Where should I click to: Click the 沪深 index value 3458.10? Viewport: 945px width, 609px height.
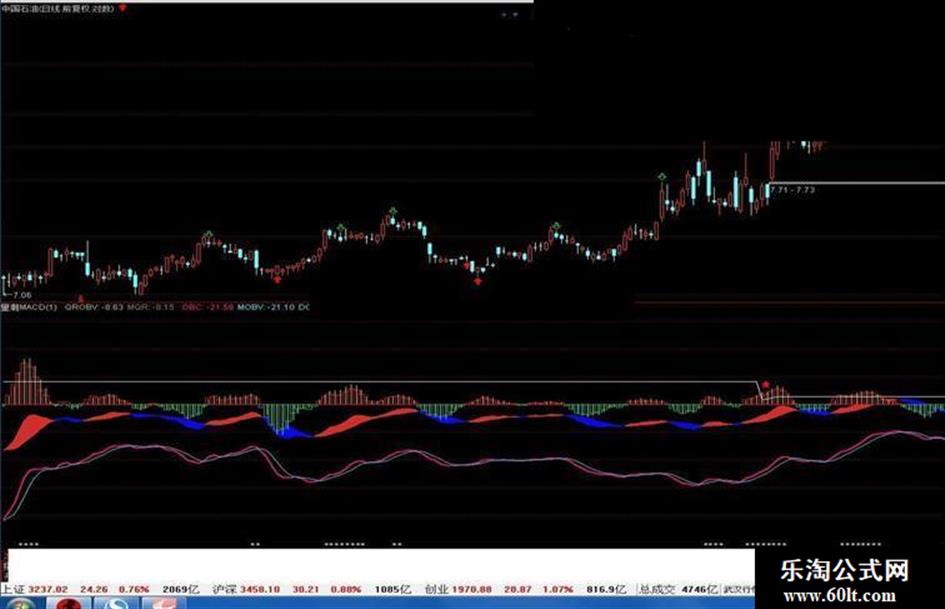260,589
